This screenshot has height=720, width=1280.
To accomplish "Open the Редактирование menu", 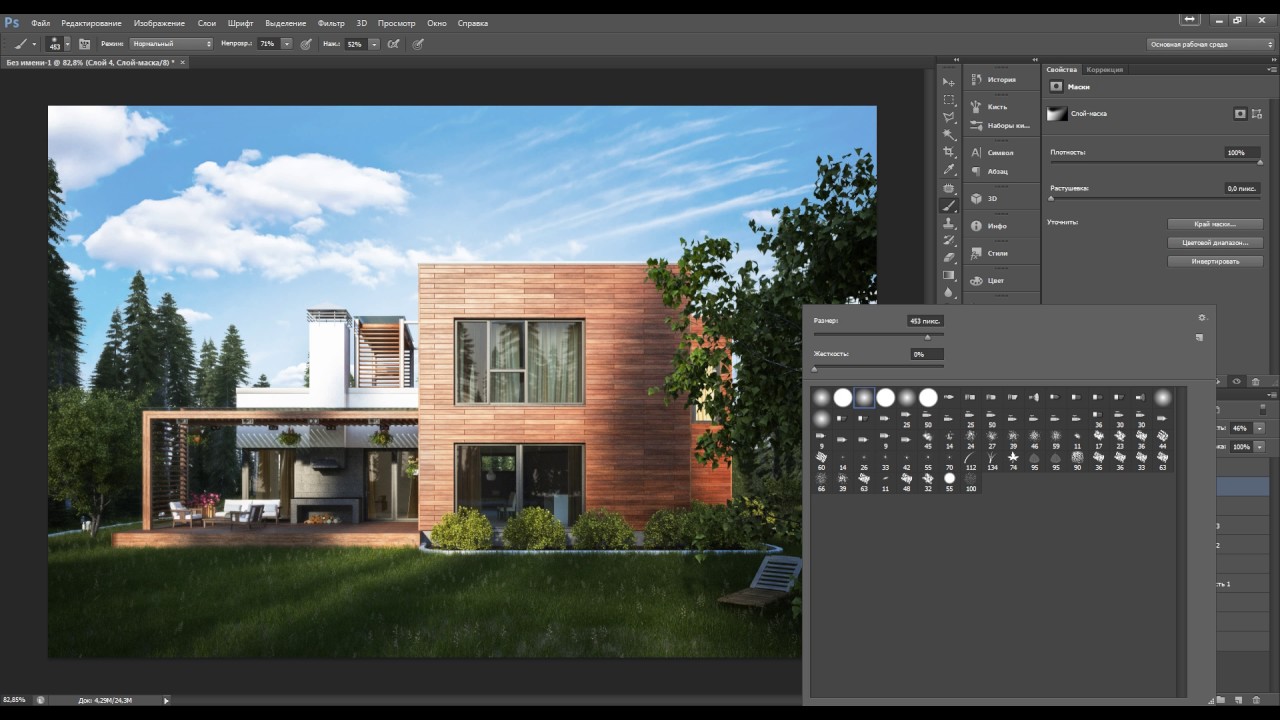I will pos(91,22).
